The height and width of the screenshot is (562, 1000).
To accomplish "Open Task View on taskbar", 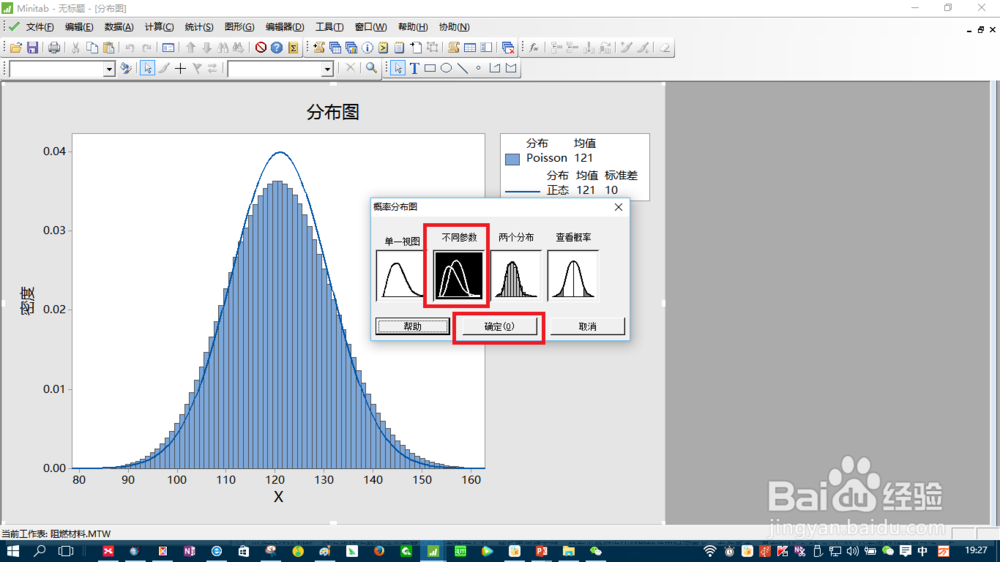I will [x=66, y=551].
